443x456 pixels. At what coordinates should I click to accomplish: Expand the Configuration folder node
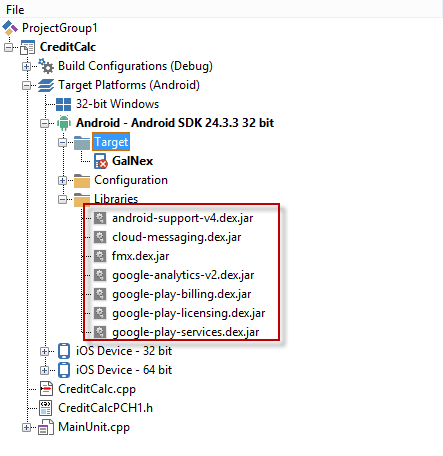tap(62, 181)
